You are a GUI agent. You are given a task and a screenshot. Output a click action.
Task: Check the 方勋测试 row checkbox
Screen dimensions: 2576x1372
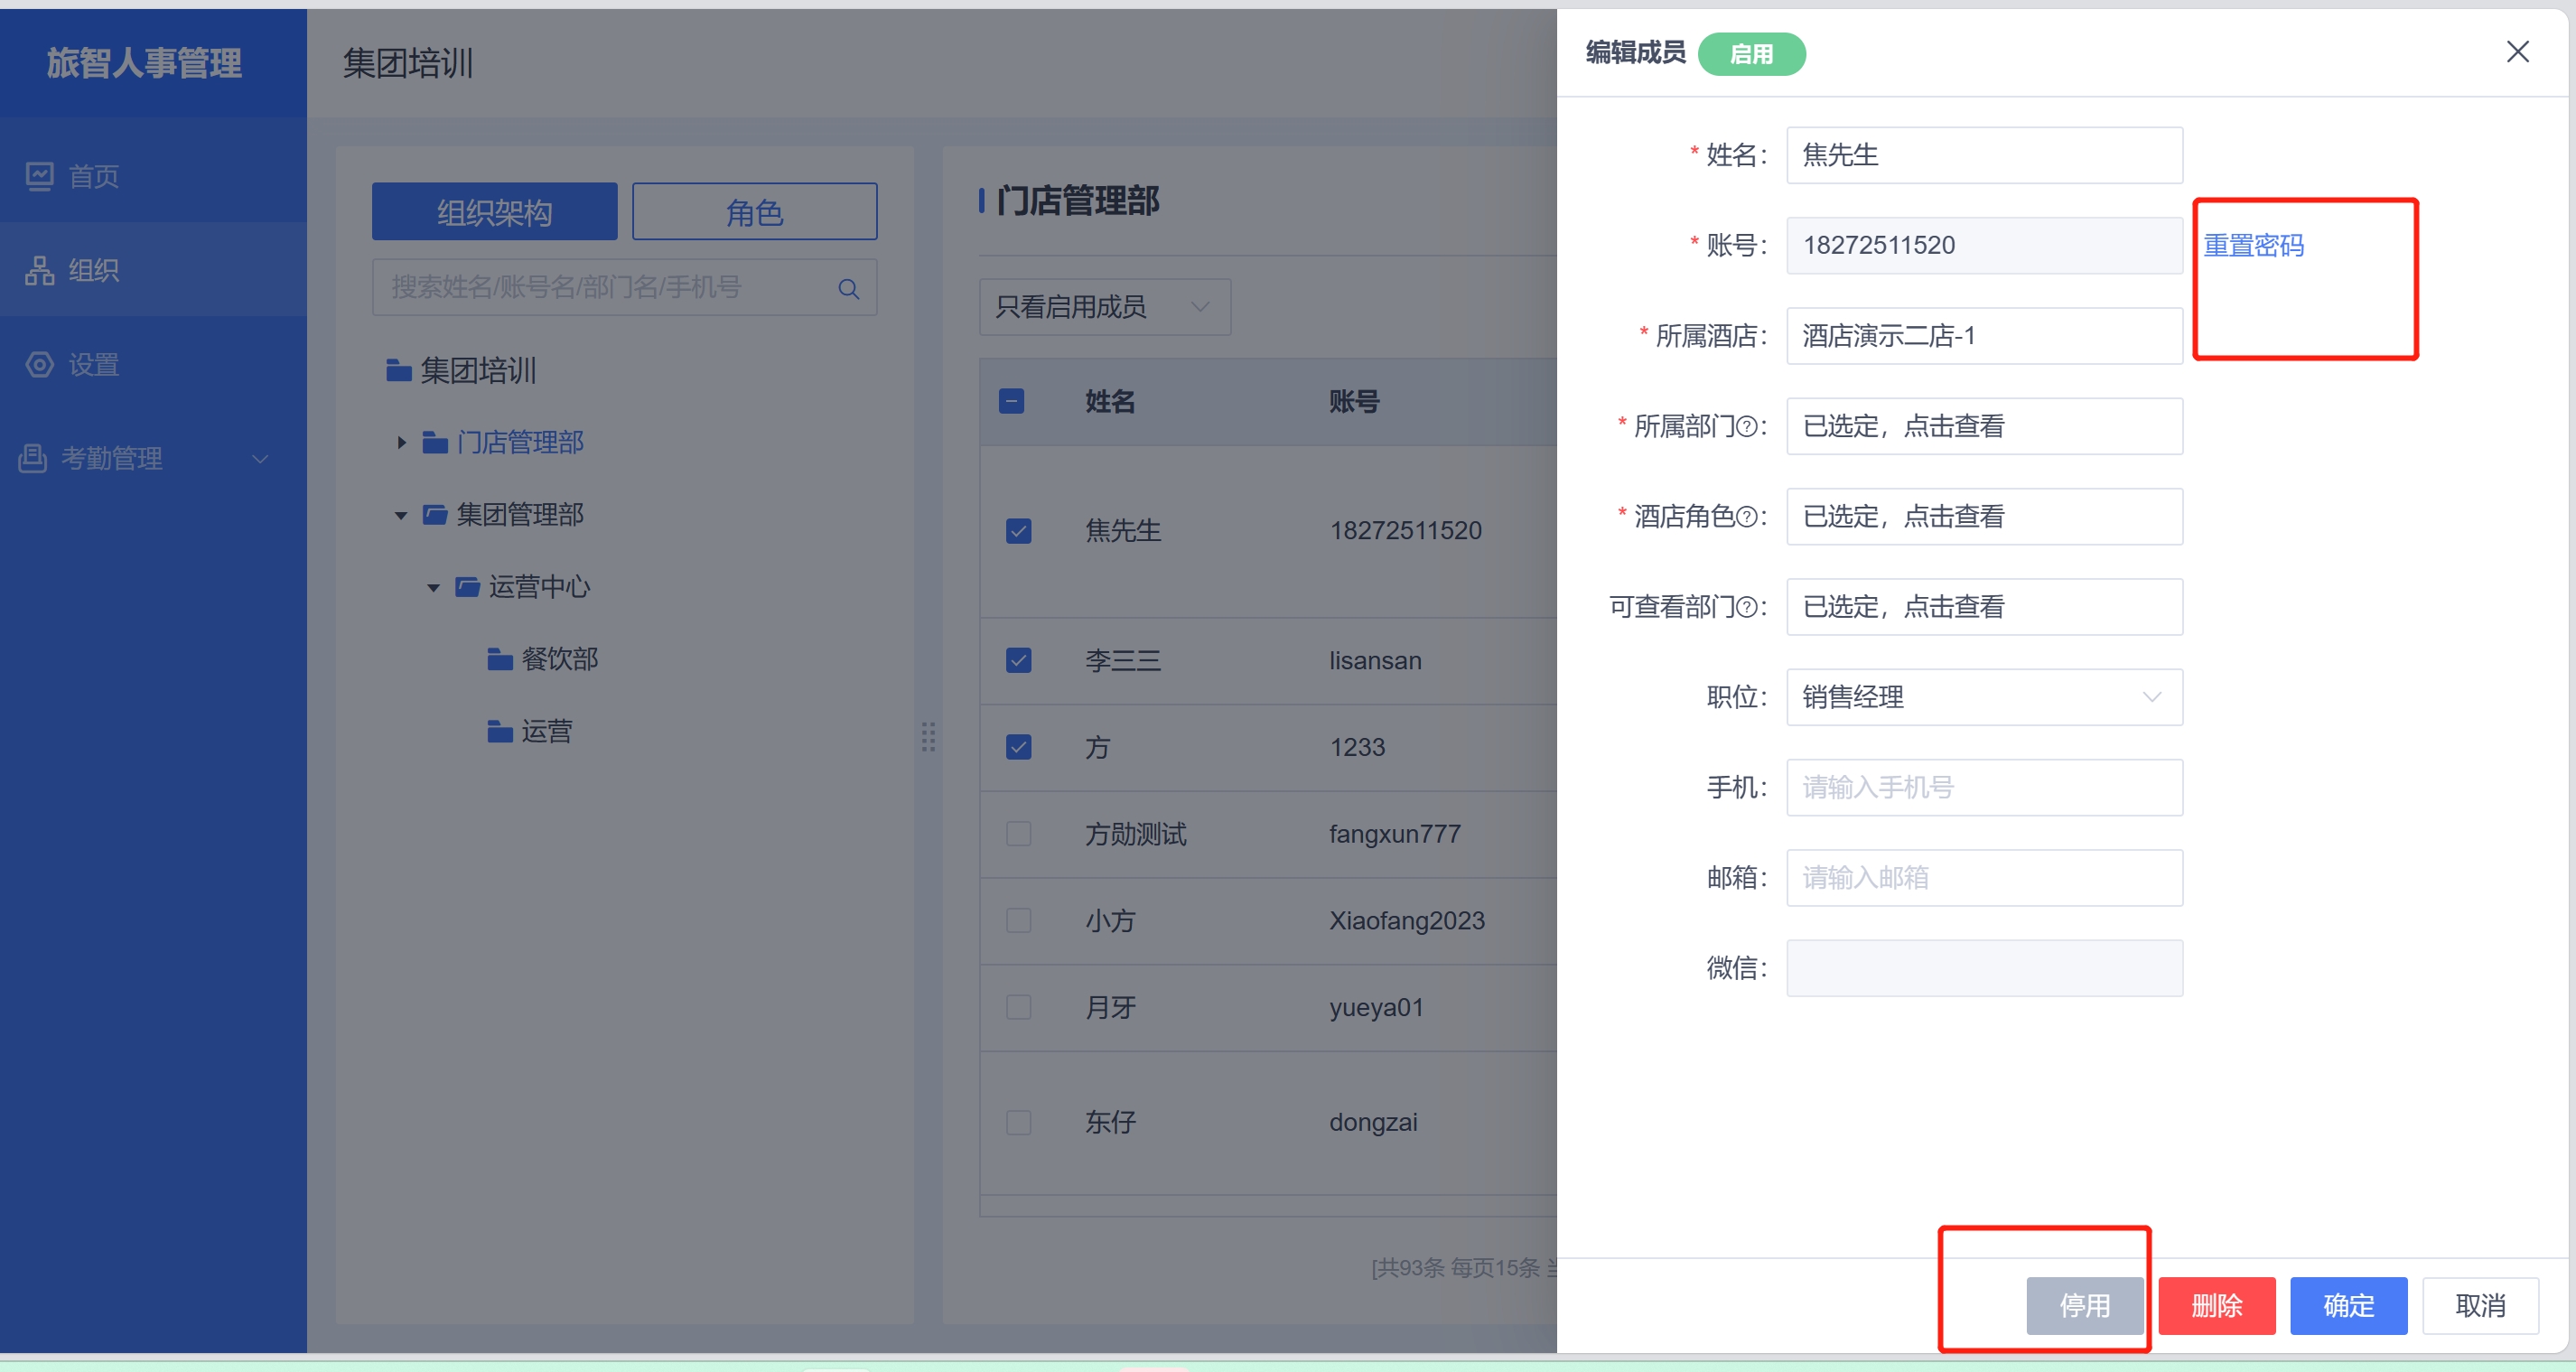point(1018,834)
